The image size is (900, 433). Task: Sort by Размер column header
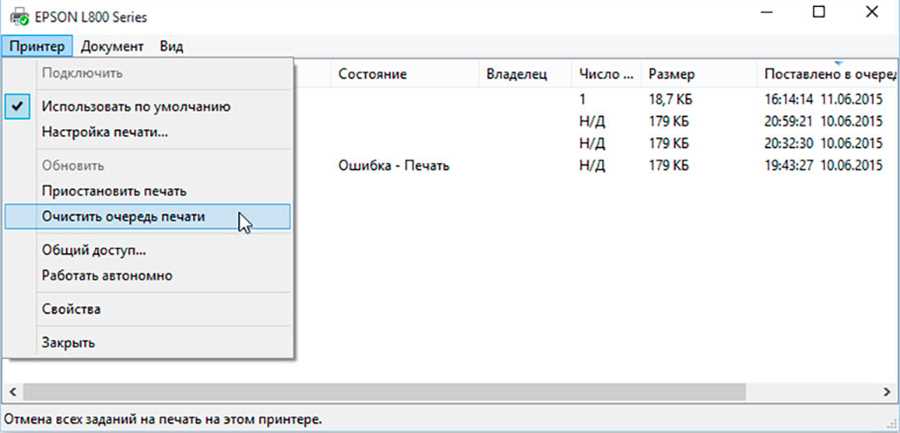671,74
